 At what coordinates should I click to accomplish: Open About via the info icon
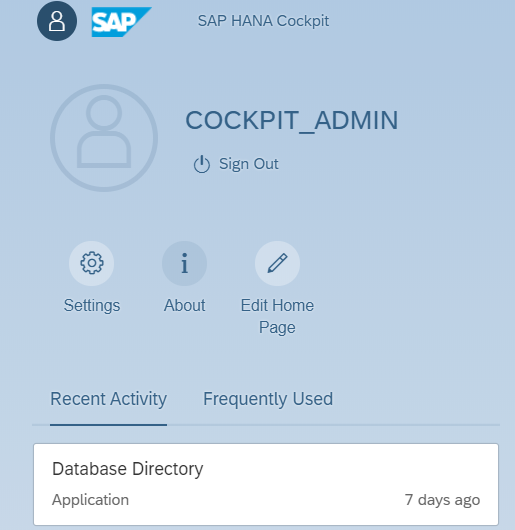pyautogui.click(x=185, y=263)
